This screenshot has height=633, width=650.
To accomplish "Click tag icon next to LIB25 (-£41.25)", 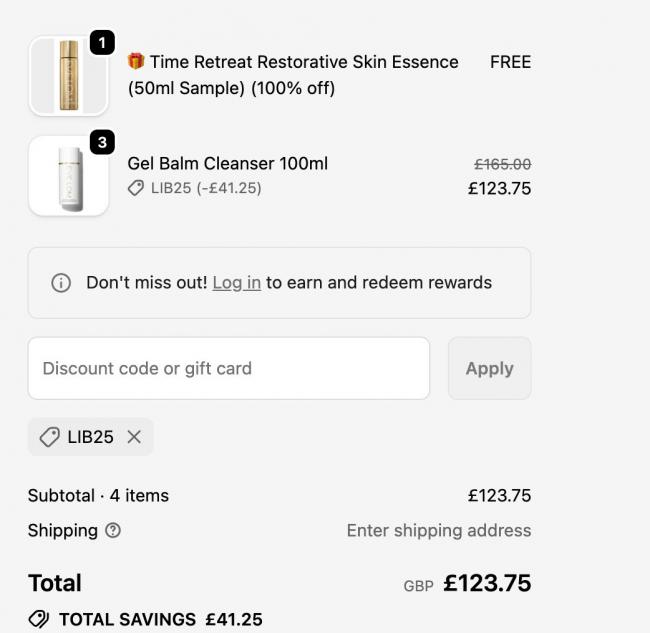I will 136,188.
